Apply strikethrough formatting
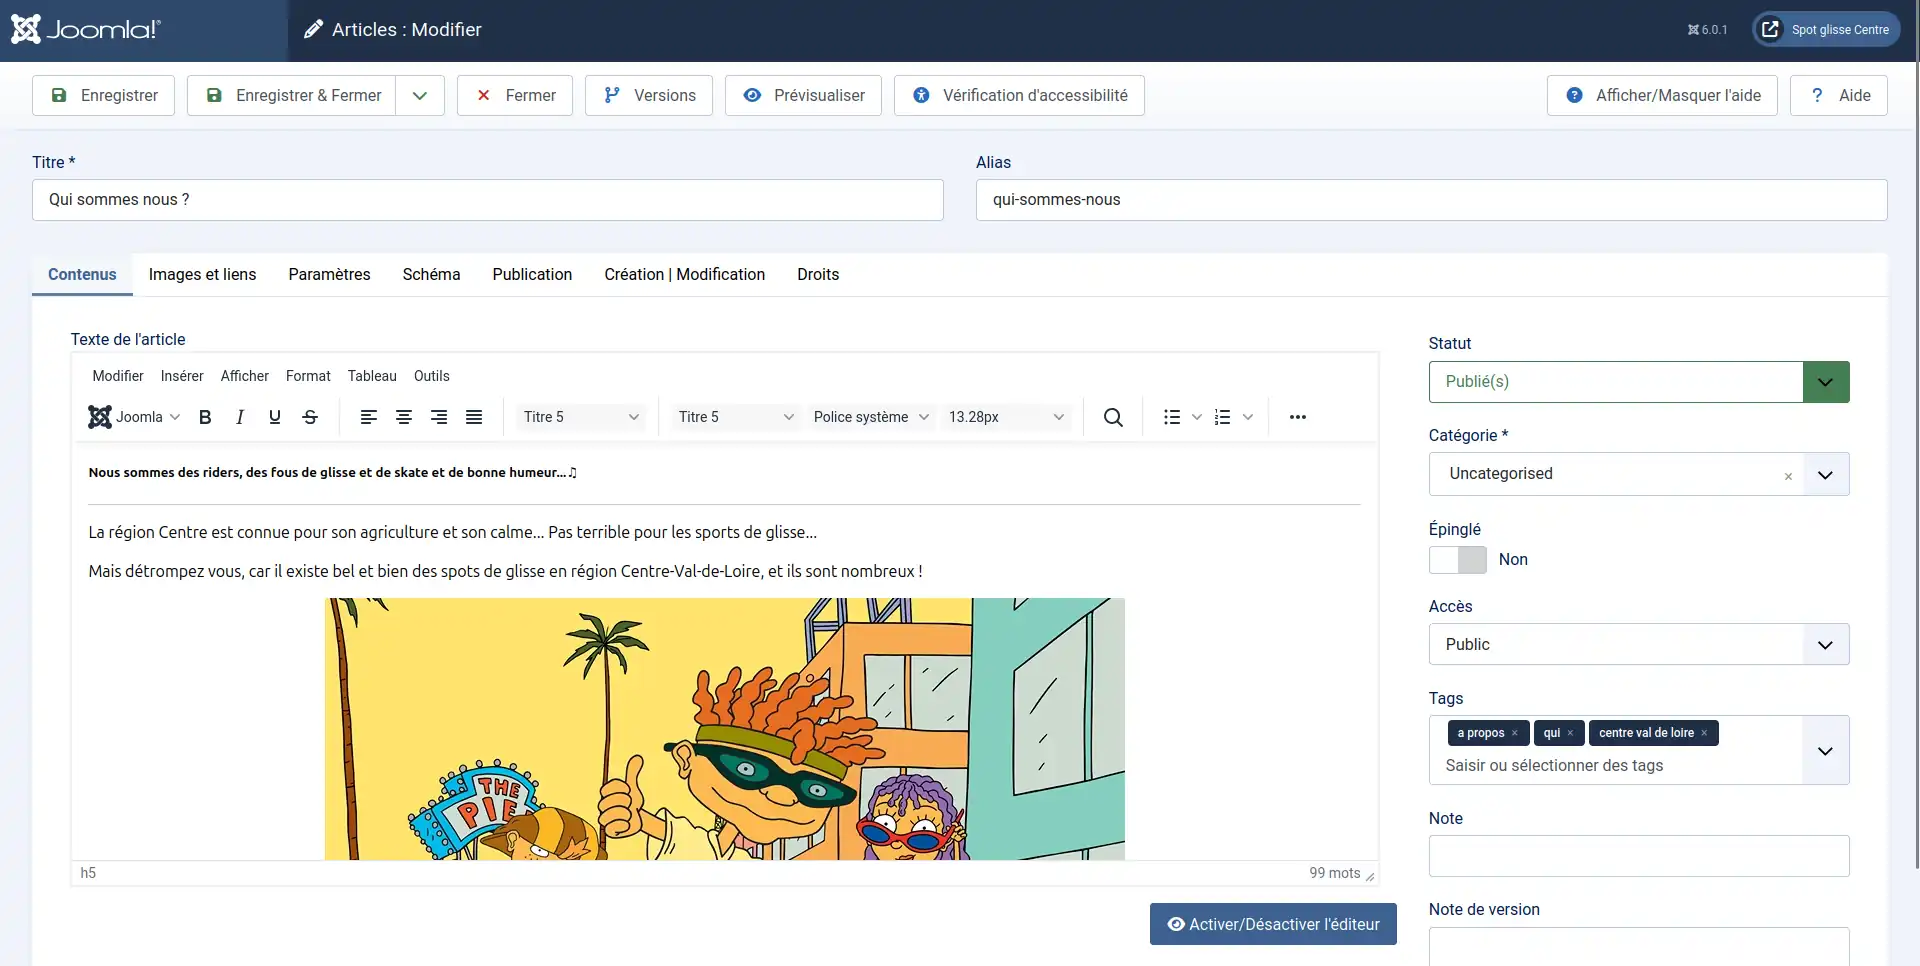Screen dimensions: 1920x966 point(310,417)
